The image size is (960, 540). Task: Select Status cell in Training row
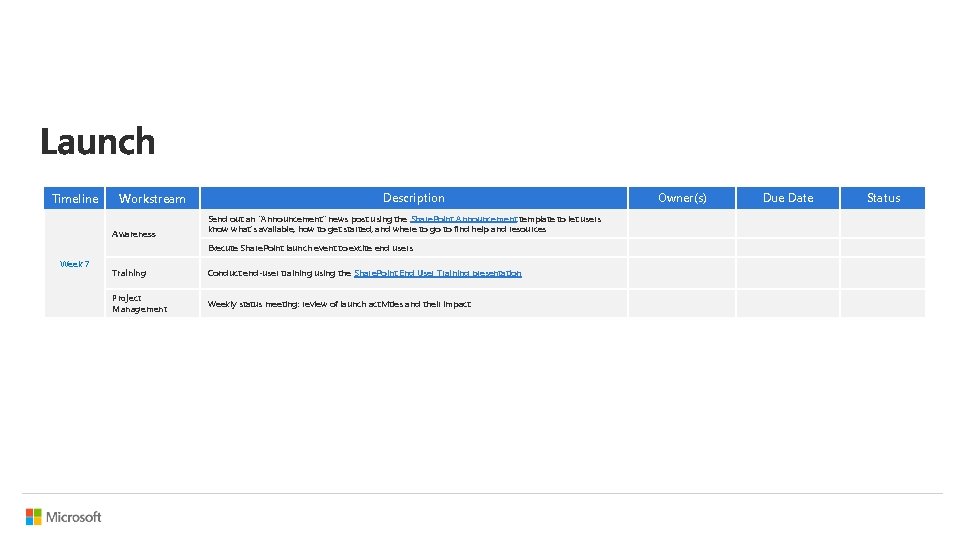[883, 273]
